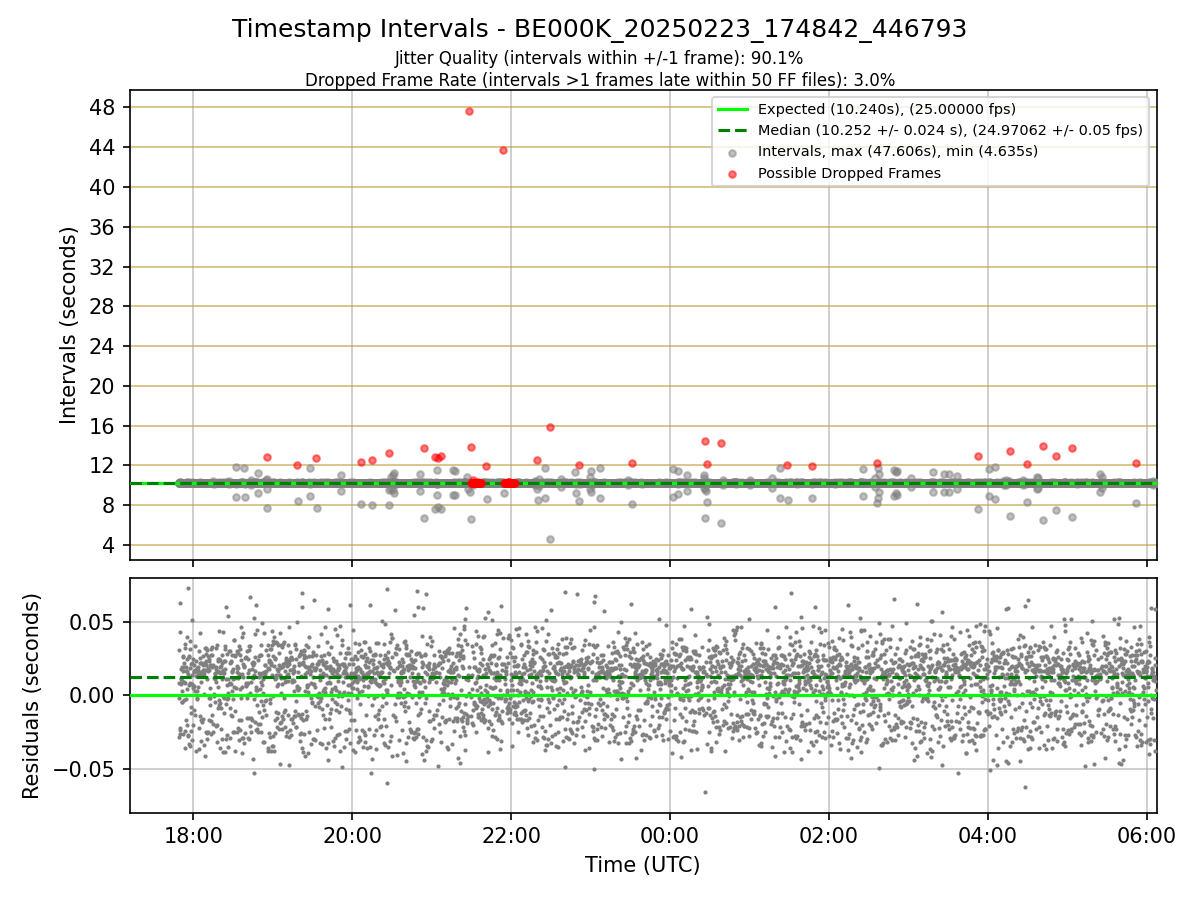
Task: Click legend entry 'Intervals, max (47.606s), min (4.635s)'
Action: pos(898,151)
